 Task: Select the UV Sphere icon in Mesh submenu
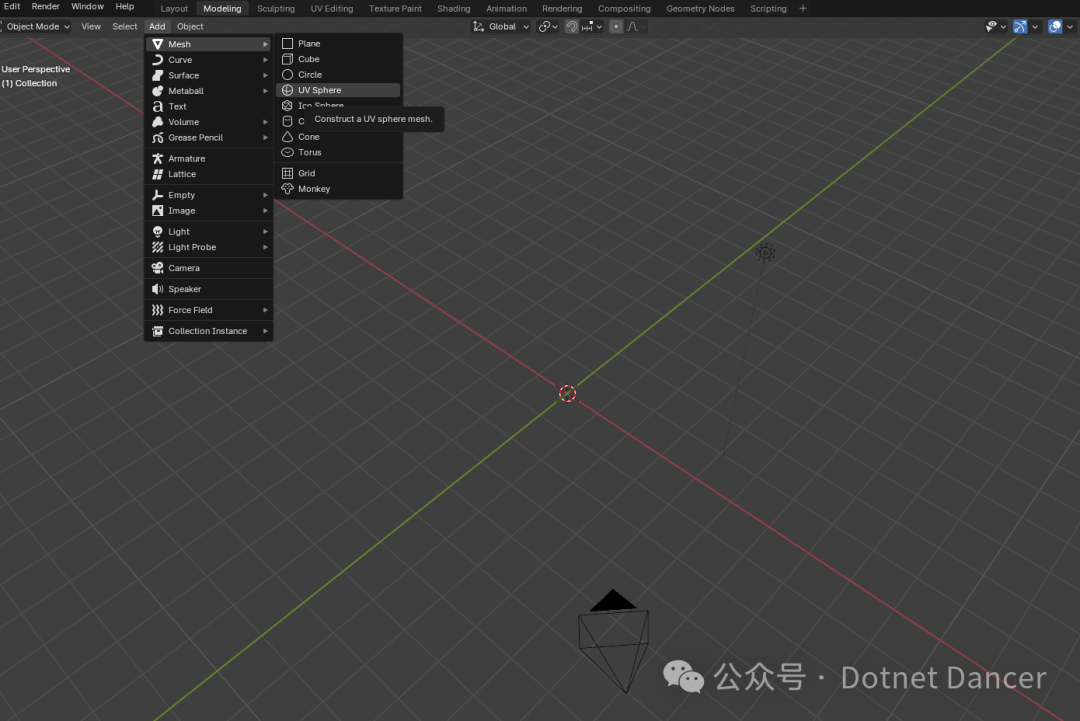288,89
